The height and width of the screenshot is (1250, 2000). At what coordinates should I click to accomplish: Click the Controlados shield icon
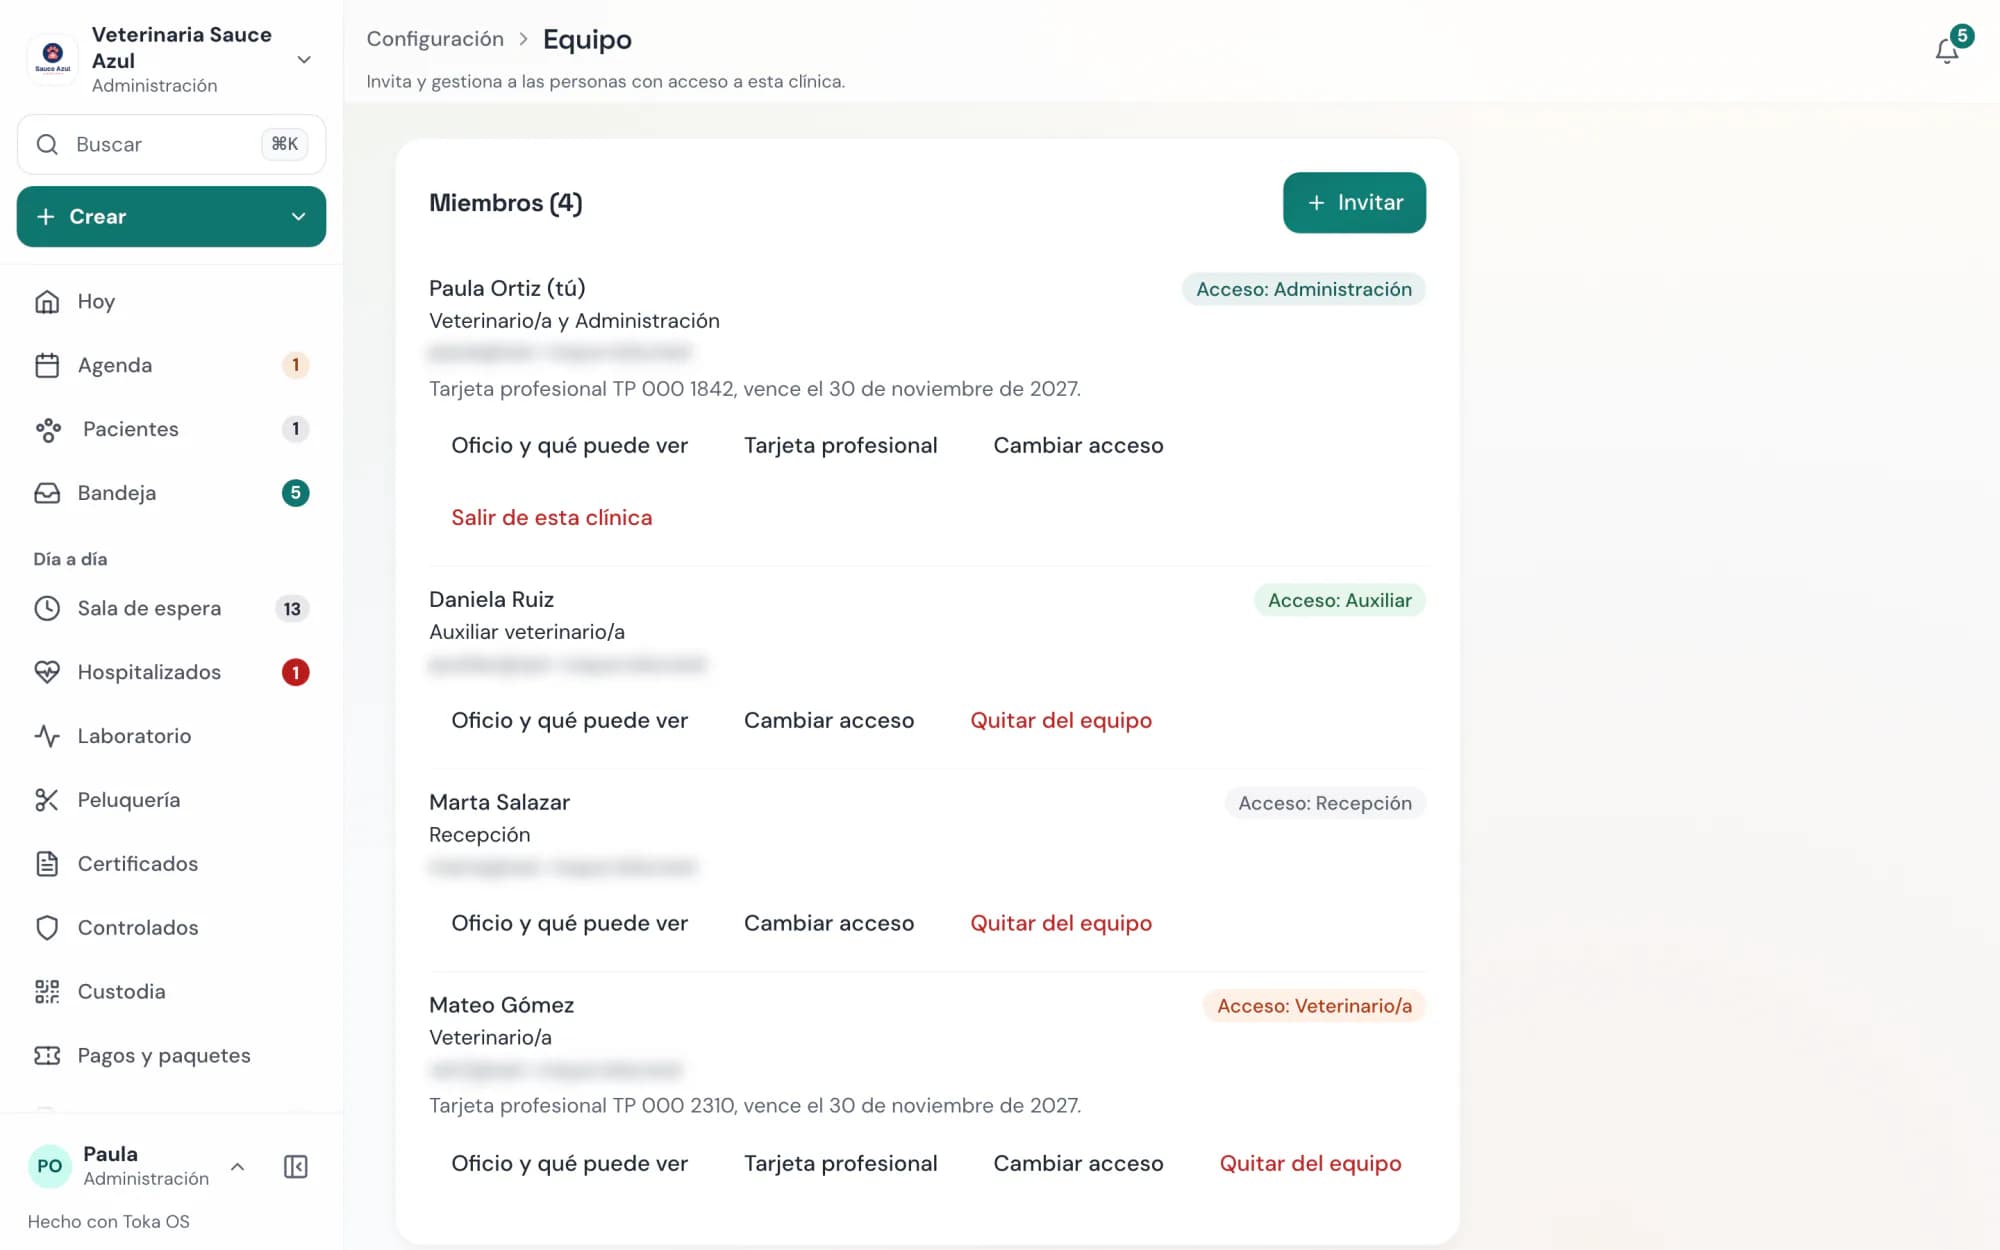coord(47,928)
